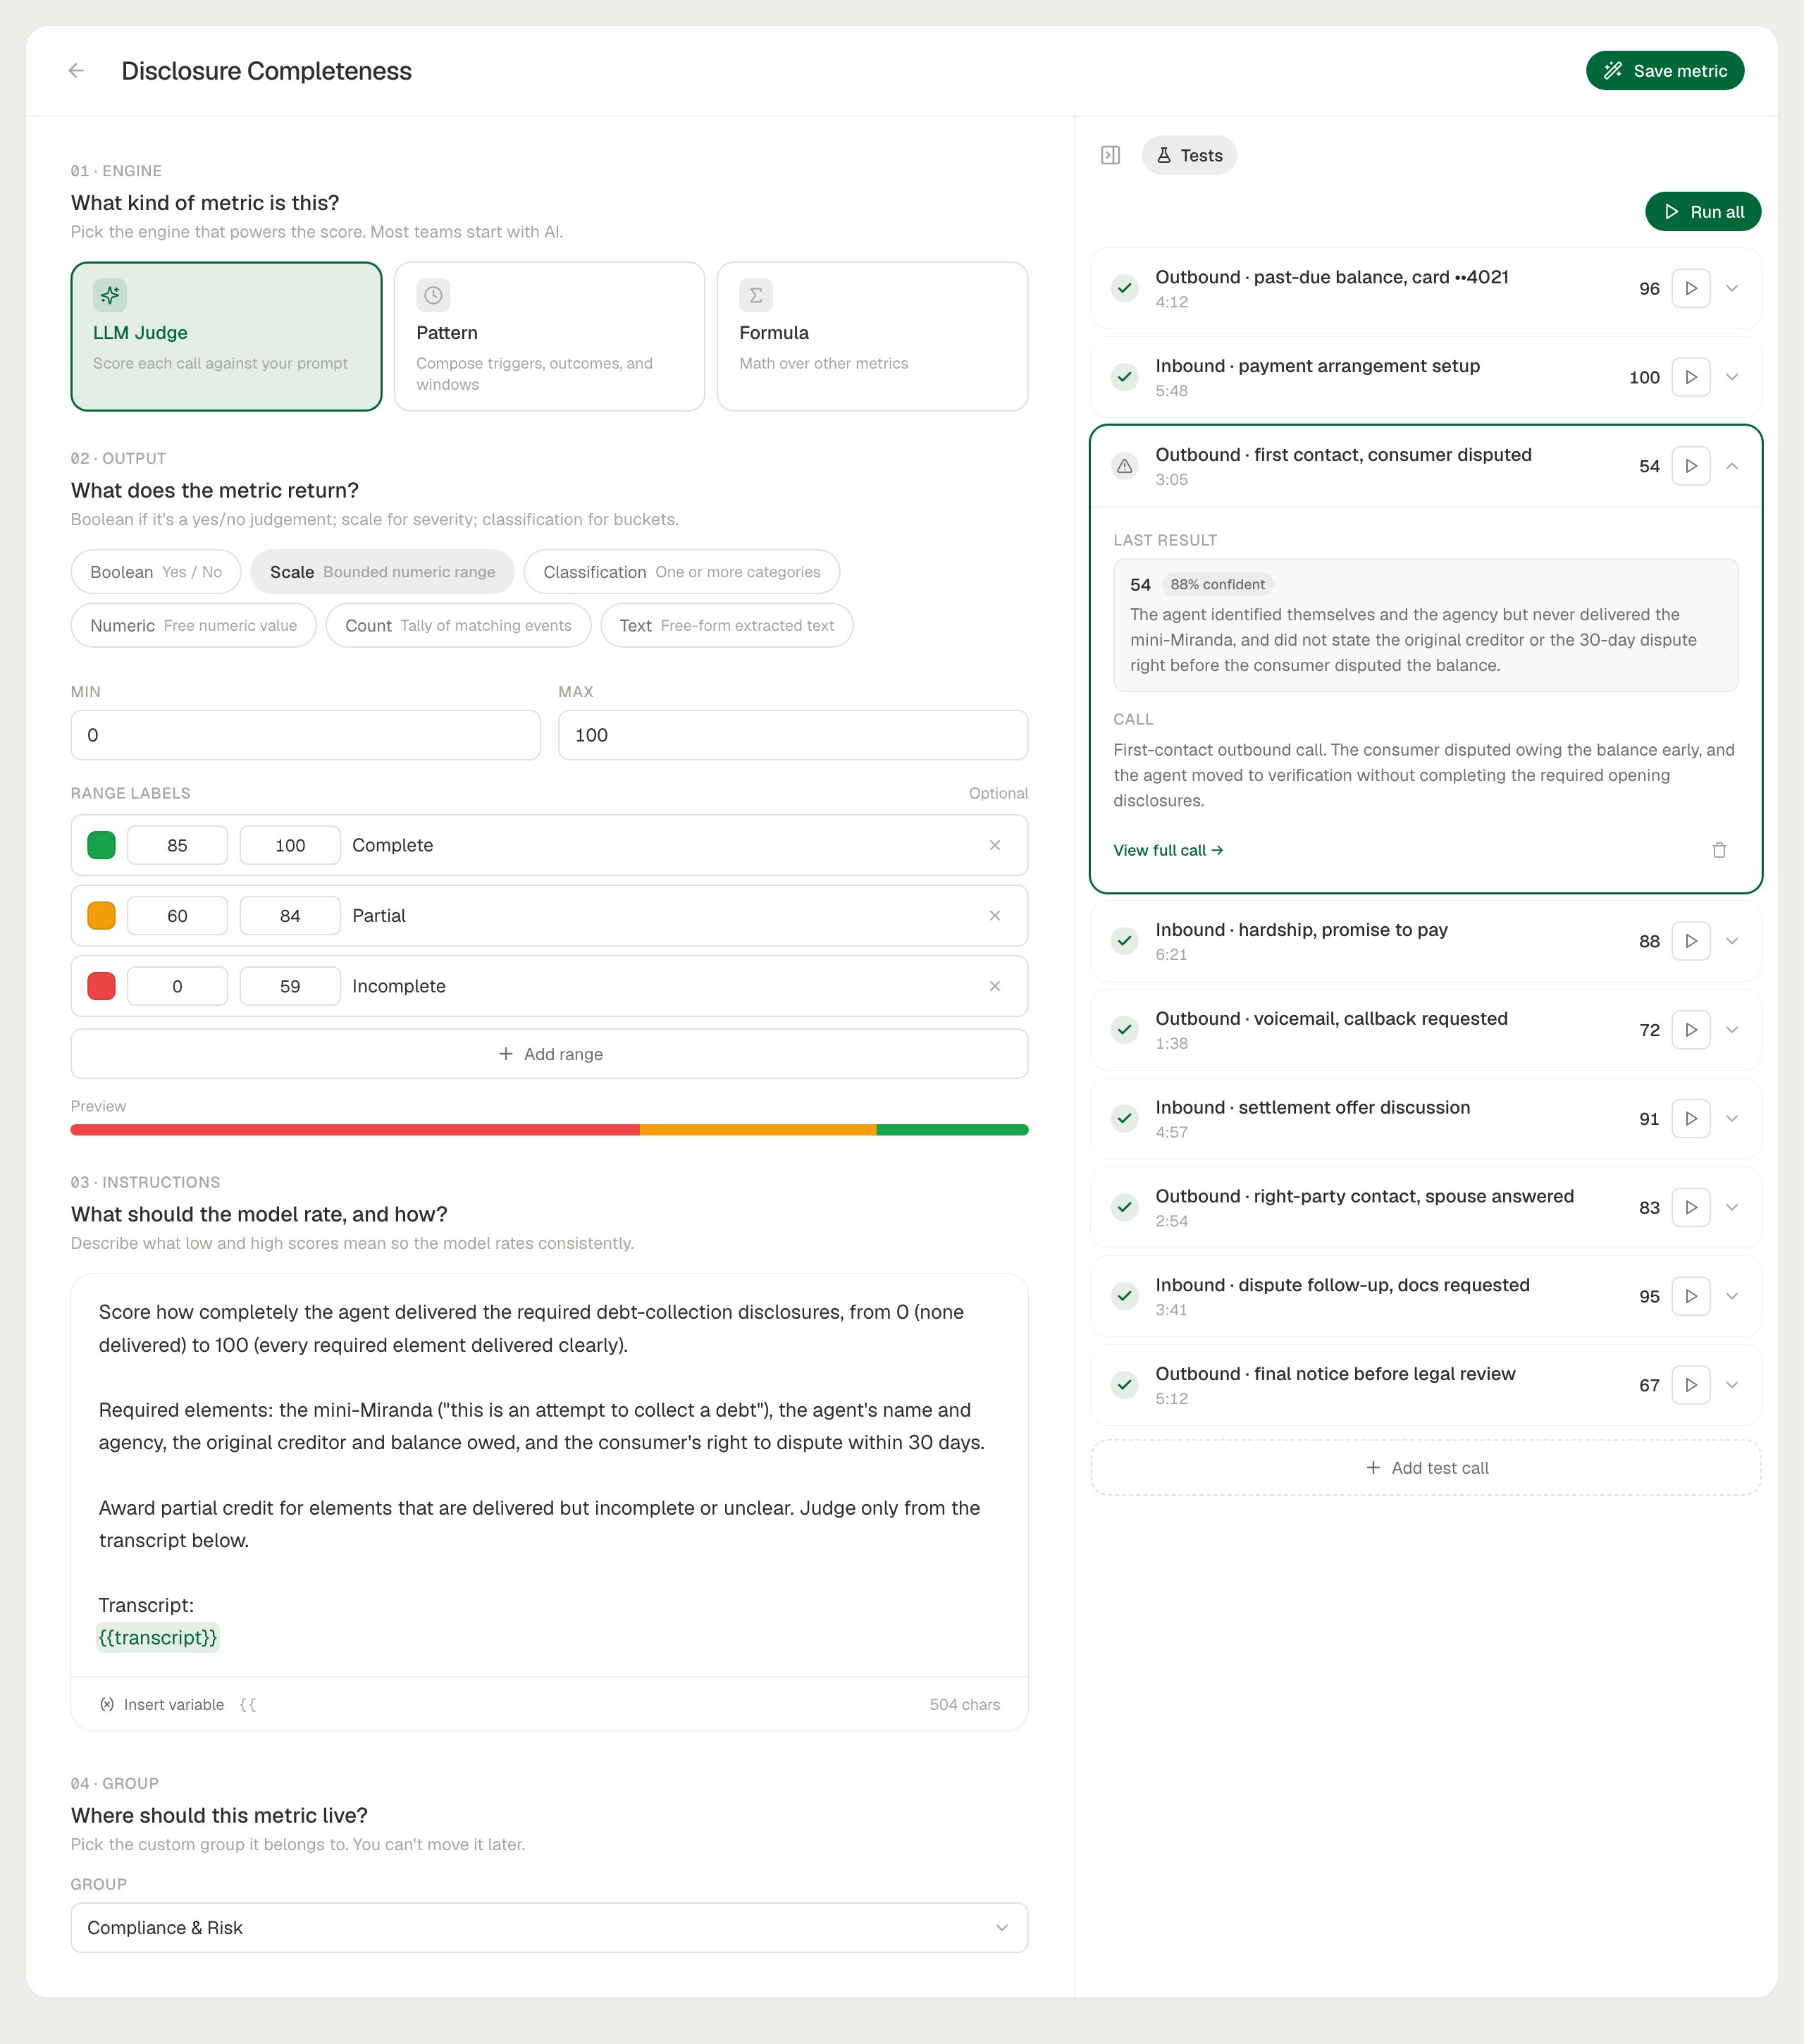The height and width of the screenshot is (2044, 1804).
Task: Remove the Partial range label
Action: 995,916
